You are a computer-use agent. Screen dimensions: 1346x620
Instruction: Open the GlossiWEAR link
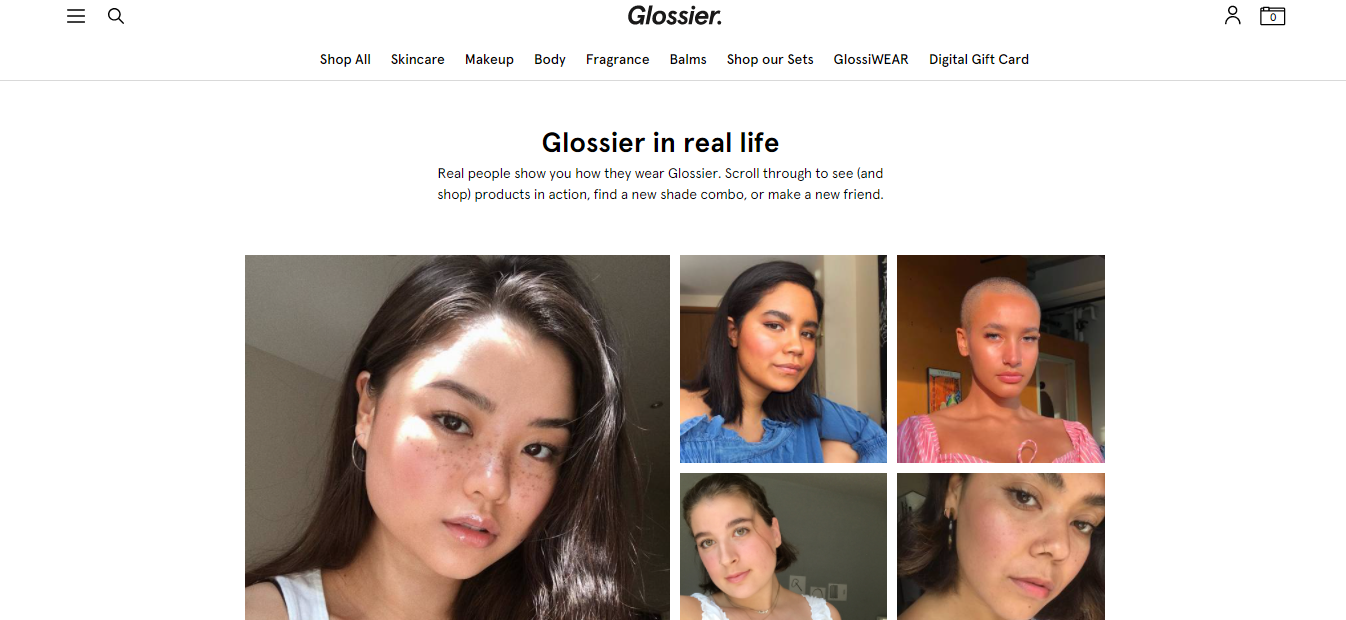coord(871,59)
